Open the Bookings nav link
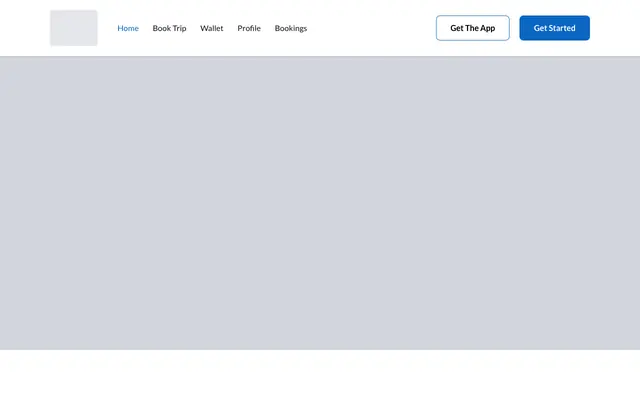 pos(291,28)
